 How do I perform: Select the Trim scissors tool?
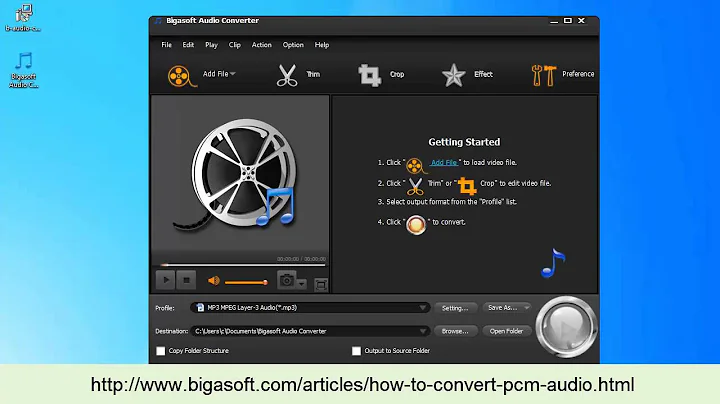click(x=287, y=75)
